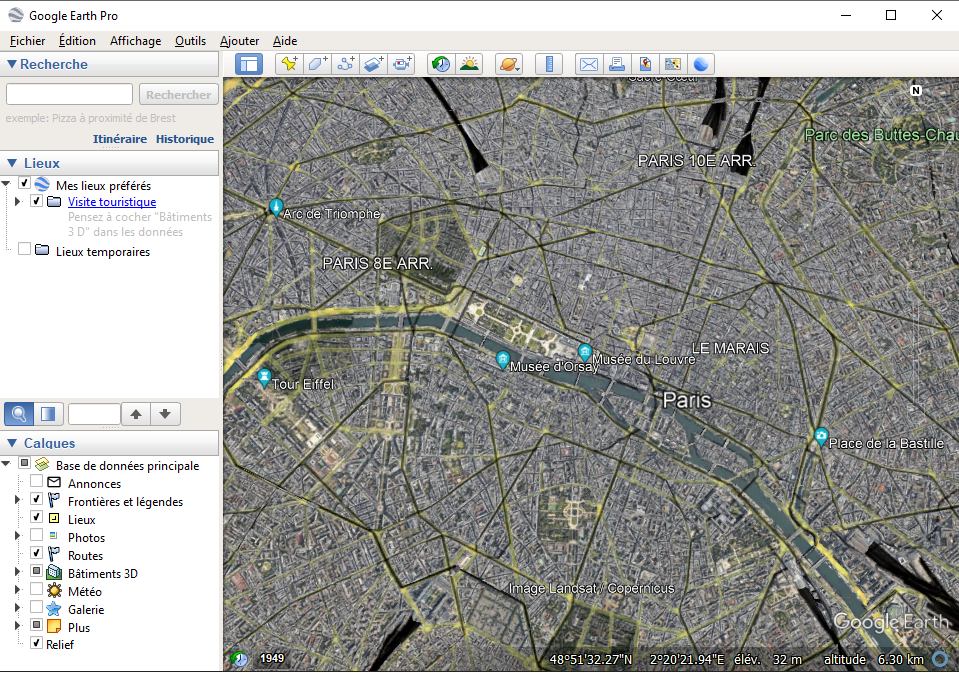Check the Lieux temporaires checkbox
The width and height of the screenshot is (959, 673).
click(x=24, y=249)
